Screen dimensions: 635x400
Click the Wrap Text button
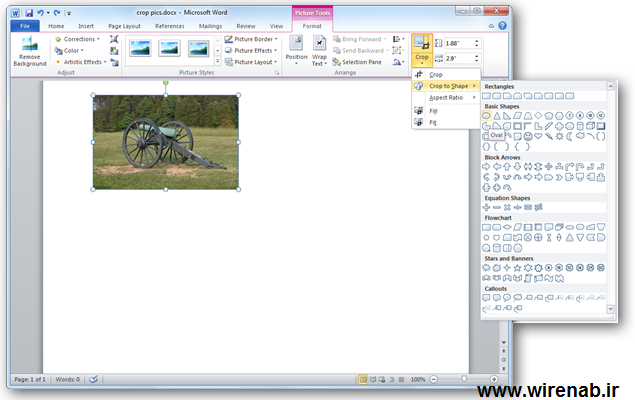(319, 50)
